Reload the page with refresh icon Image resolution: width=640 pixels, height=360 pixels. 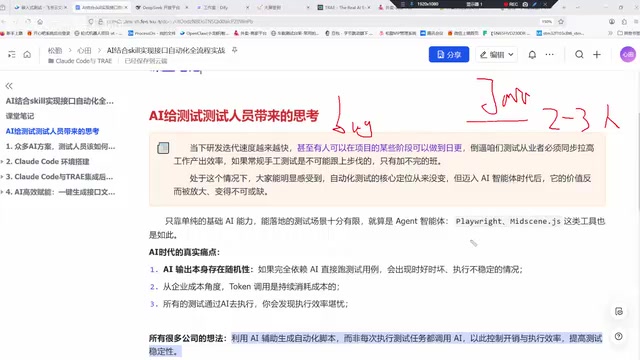[28, 22]
